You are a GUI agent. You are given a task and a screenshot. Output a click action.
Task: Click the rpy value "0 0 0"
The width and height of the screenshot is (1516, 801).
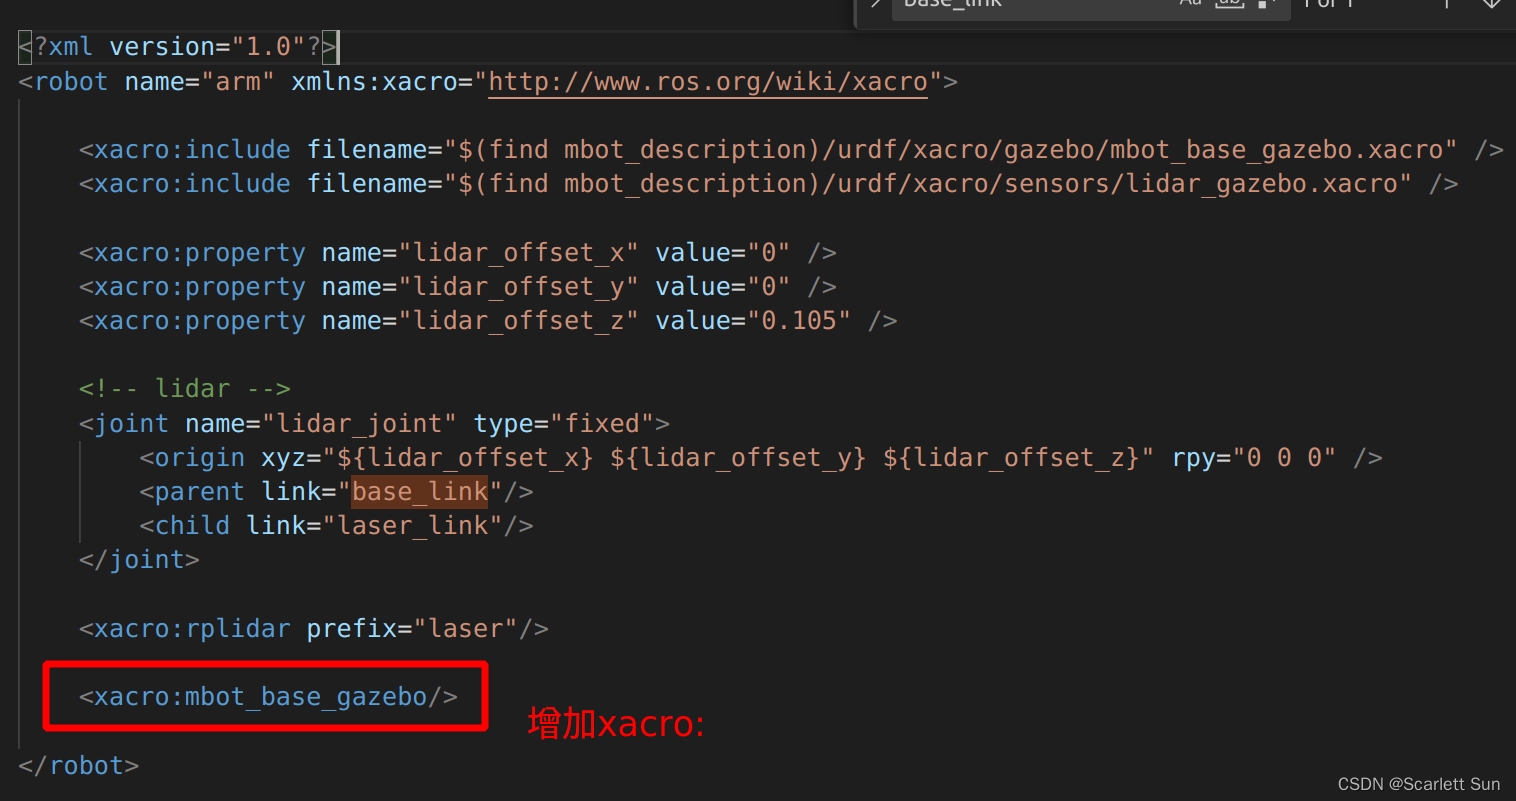(1284, 458)
